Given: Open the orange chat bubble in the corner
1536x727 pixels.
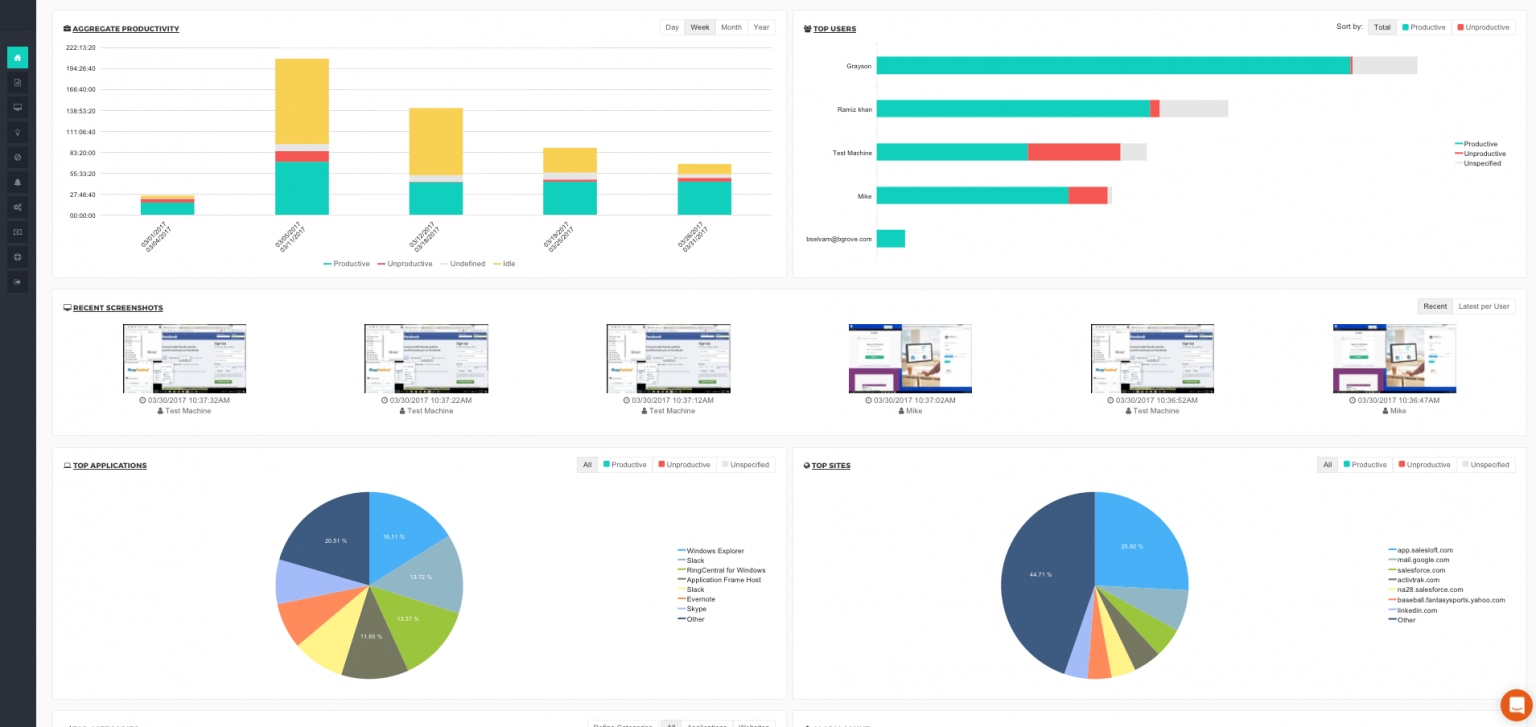Looking at the screenshot, I should click(1513, 704).
